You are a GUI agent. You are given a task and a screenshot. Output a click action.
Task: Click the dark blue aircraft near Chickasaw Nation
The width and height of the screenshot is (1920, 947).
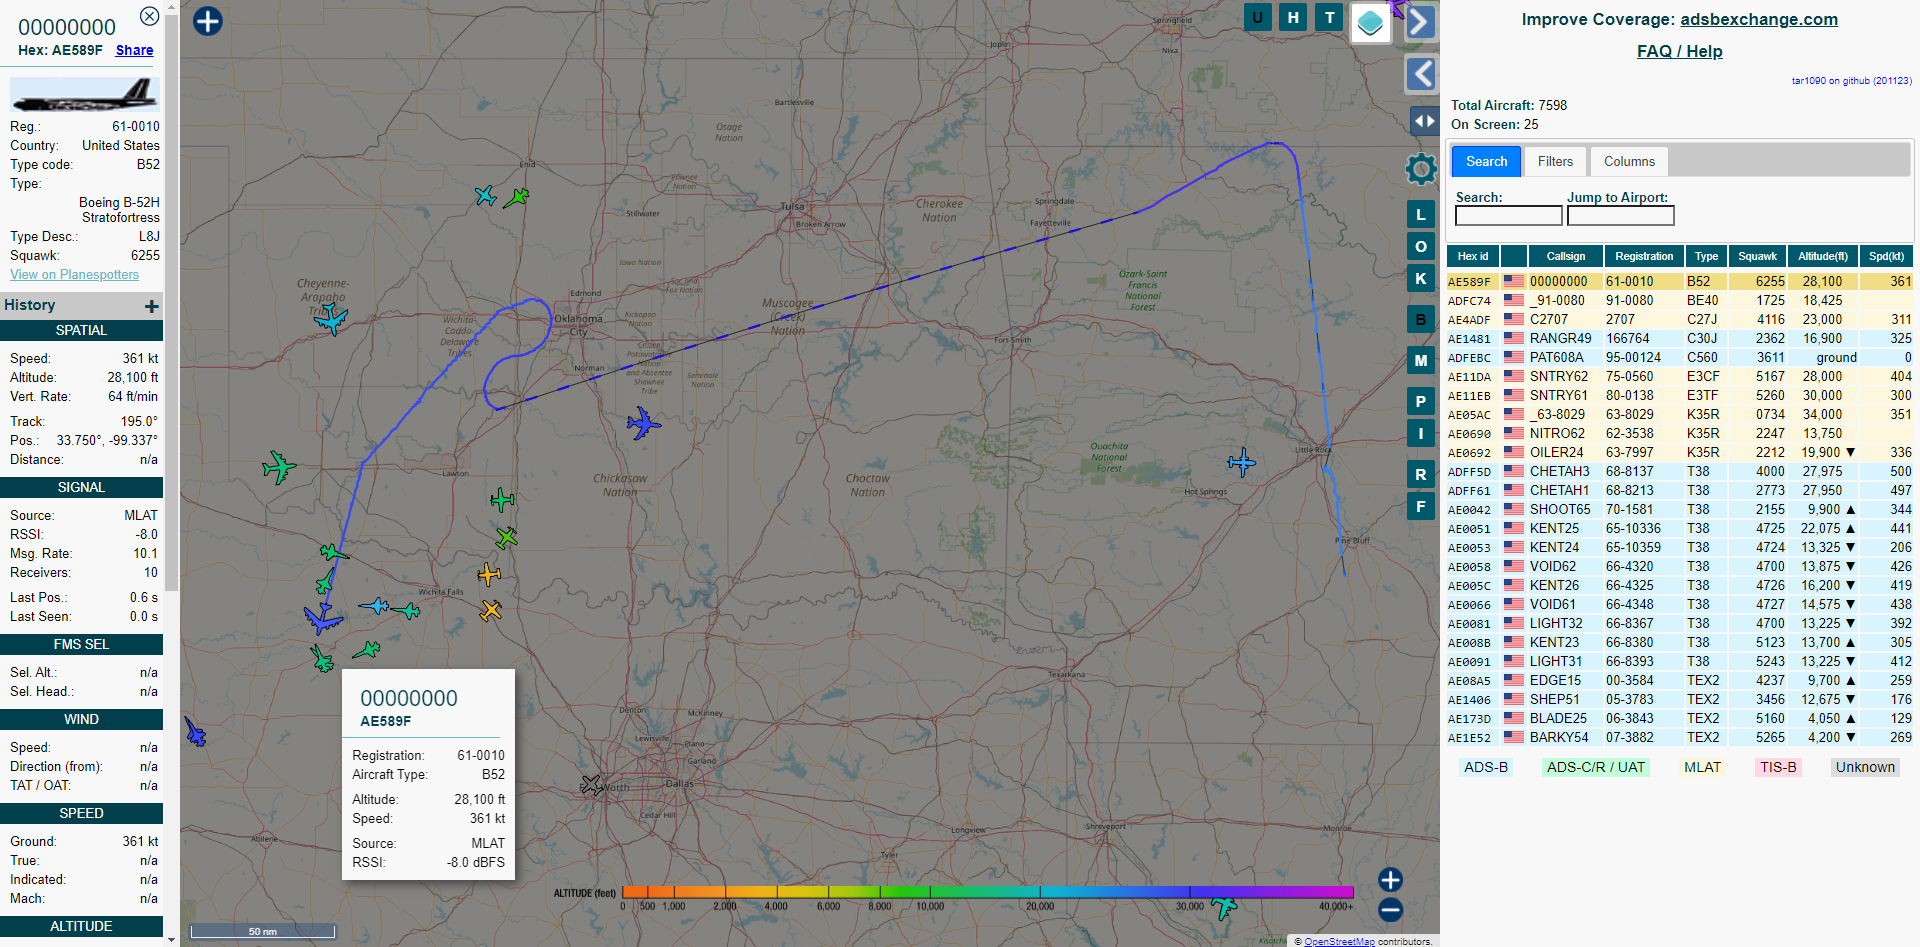[643, 423]
